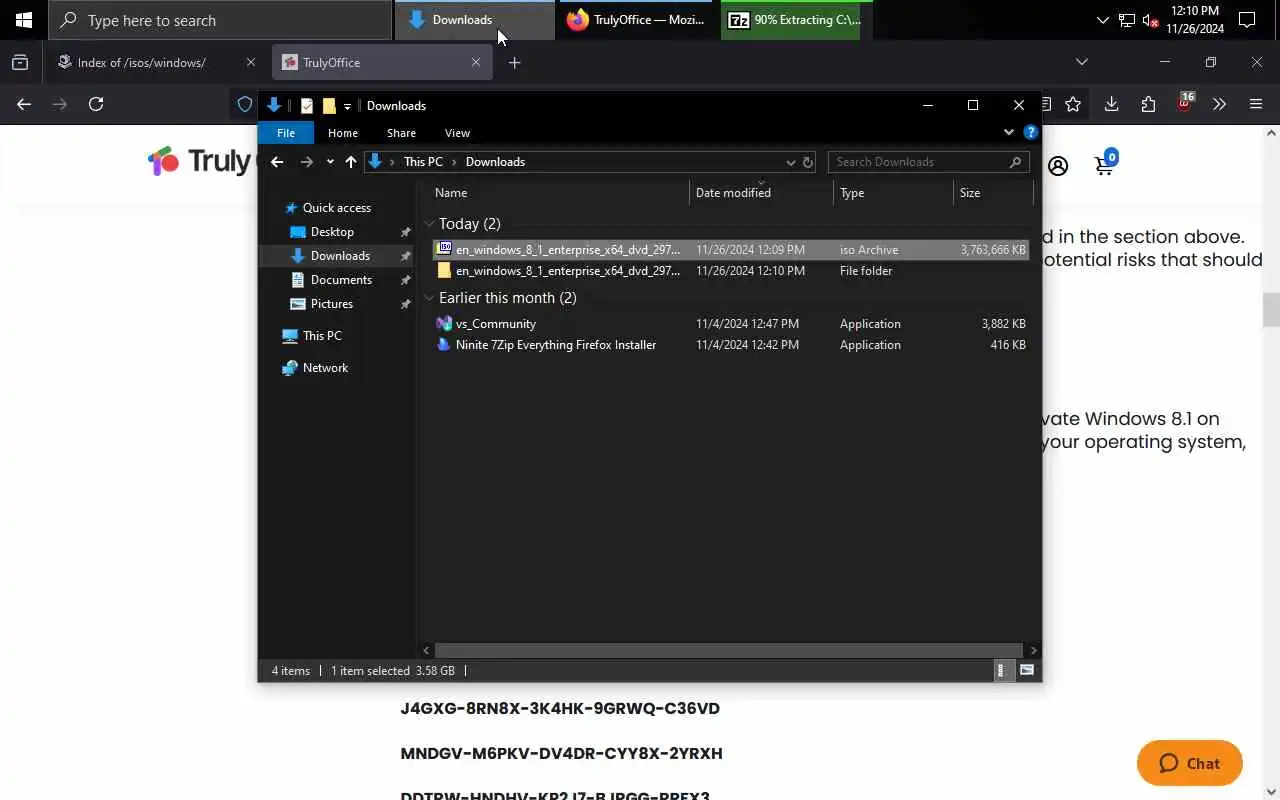The width and height of the screenshot is (1280, 800).
Task: Open the taskbar clock and date
Action: pyautogui.click(x=1195, y=20)
